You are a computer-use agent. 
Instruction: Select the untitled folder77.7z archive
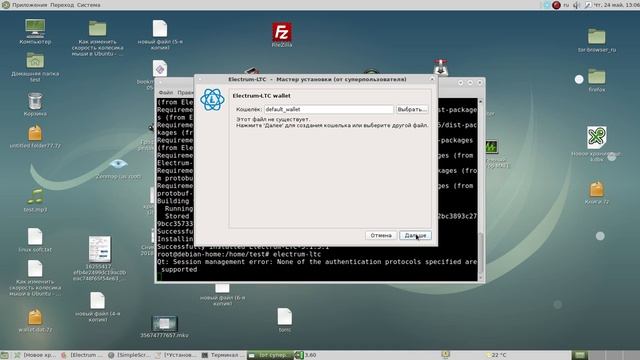(35, 137)
